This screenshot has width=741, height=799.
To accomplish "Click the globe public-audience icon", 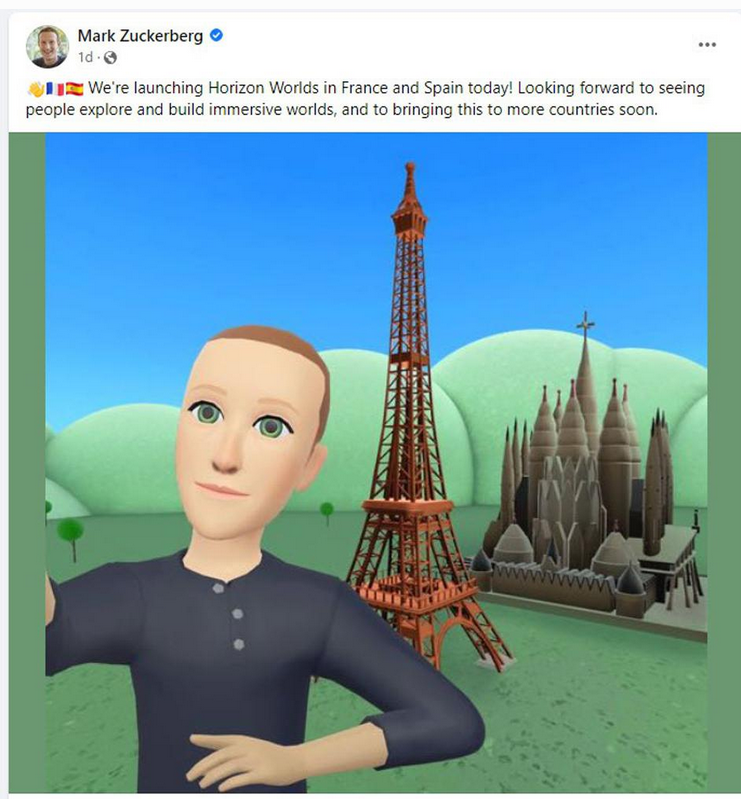I will pos(110,58).
